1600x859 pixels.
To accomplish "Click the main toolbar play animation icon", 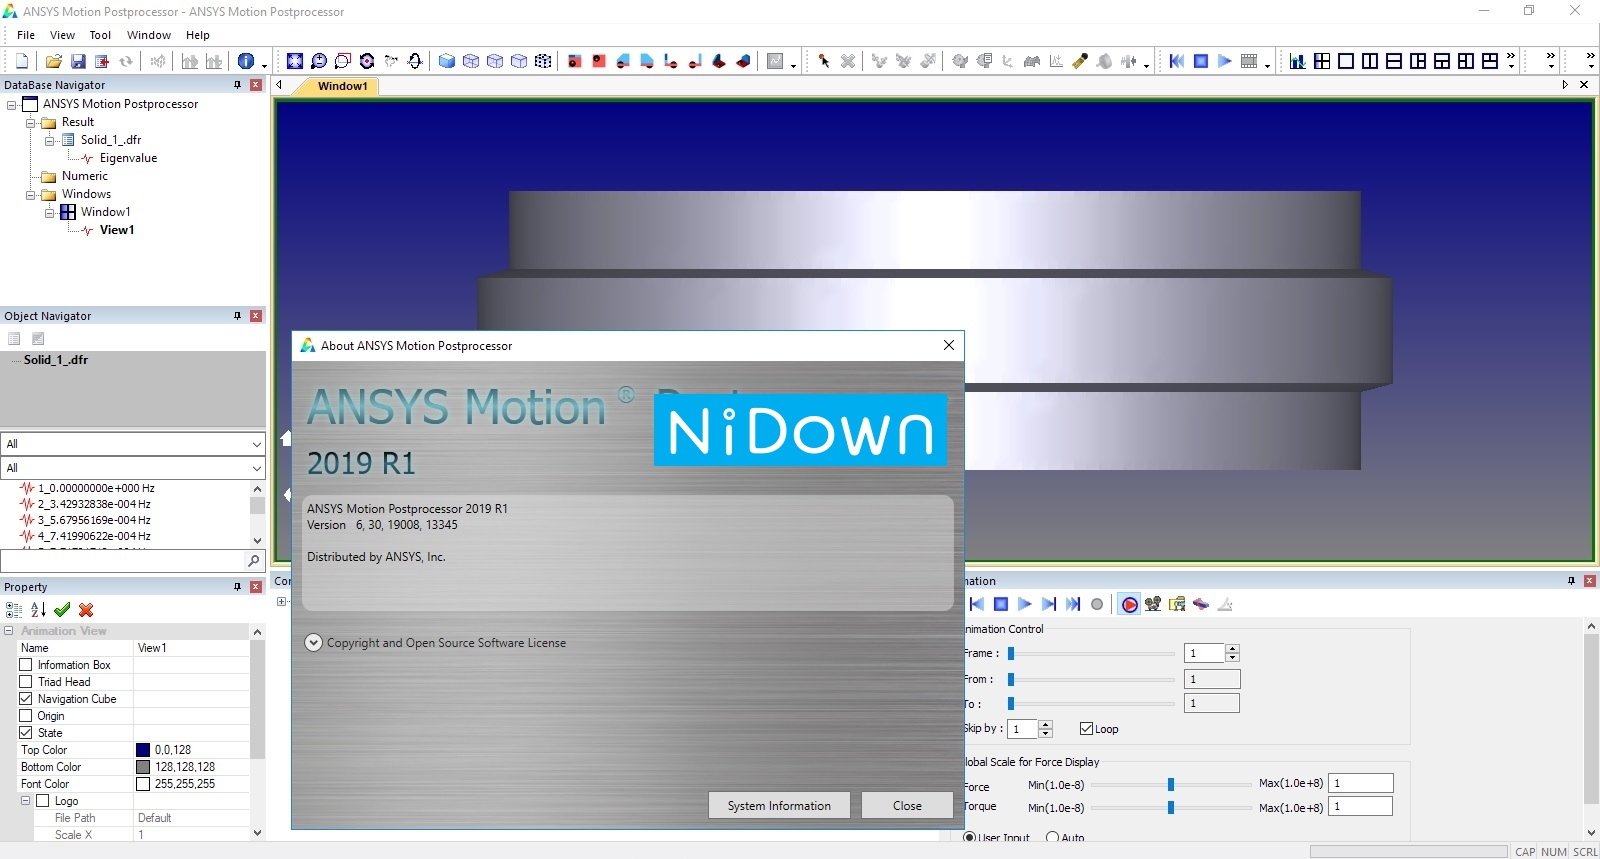I will [1225, 61].
